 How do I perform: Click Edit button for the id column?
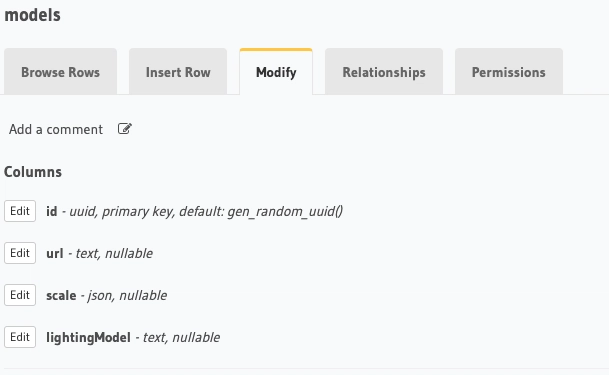20,211
